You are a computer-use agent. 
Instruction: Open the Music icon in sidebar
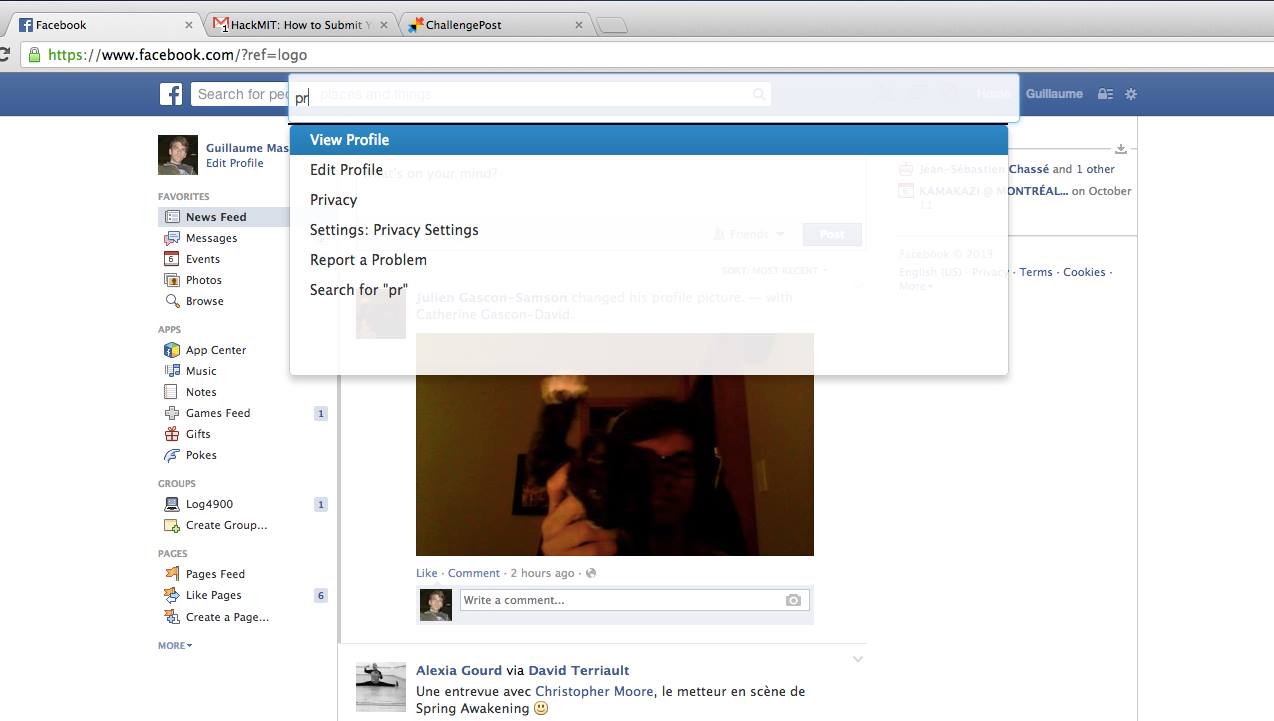point(172,371)
